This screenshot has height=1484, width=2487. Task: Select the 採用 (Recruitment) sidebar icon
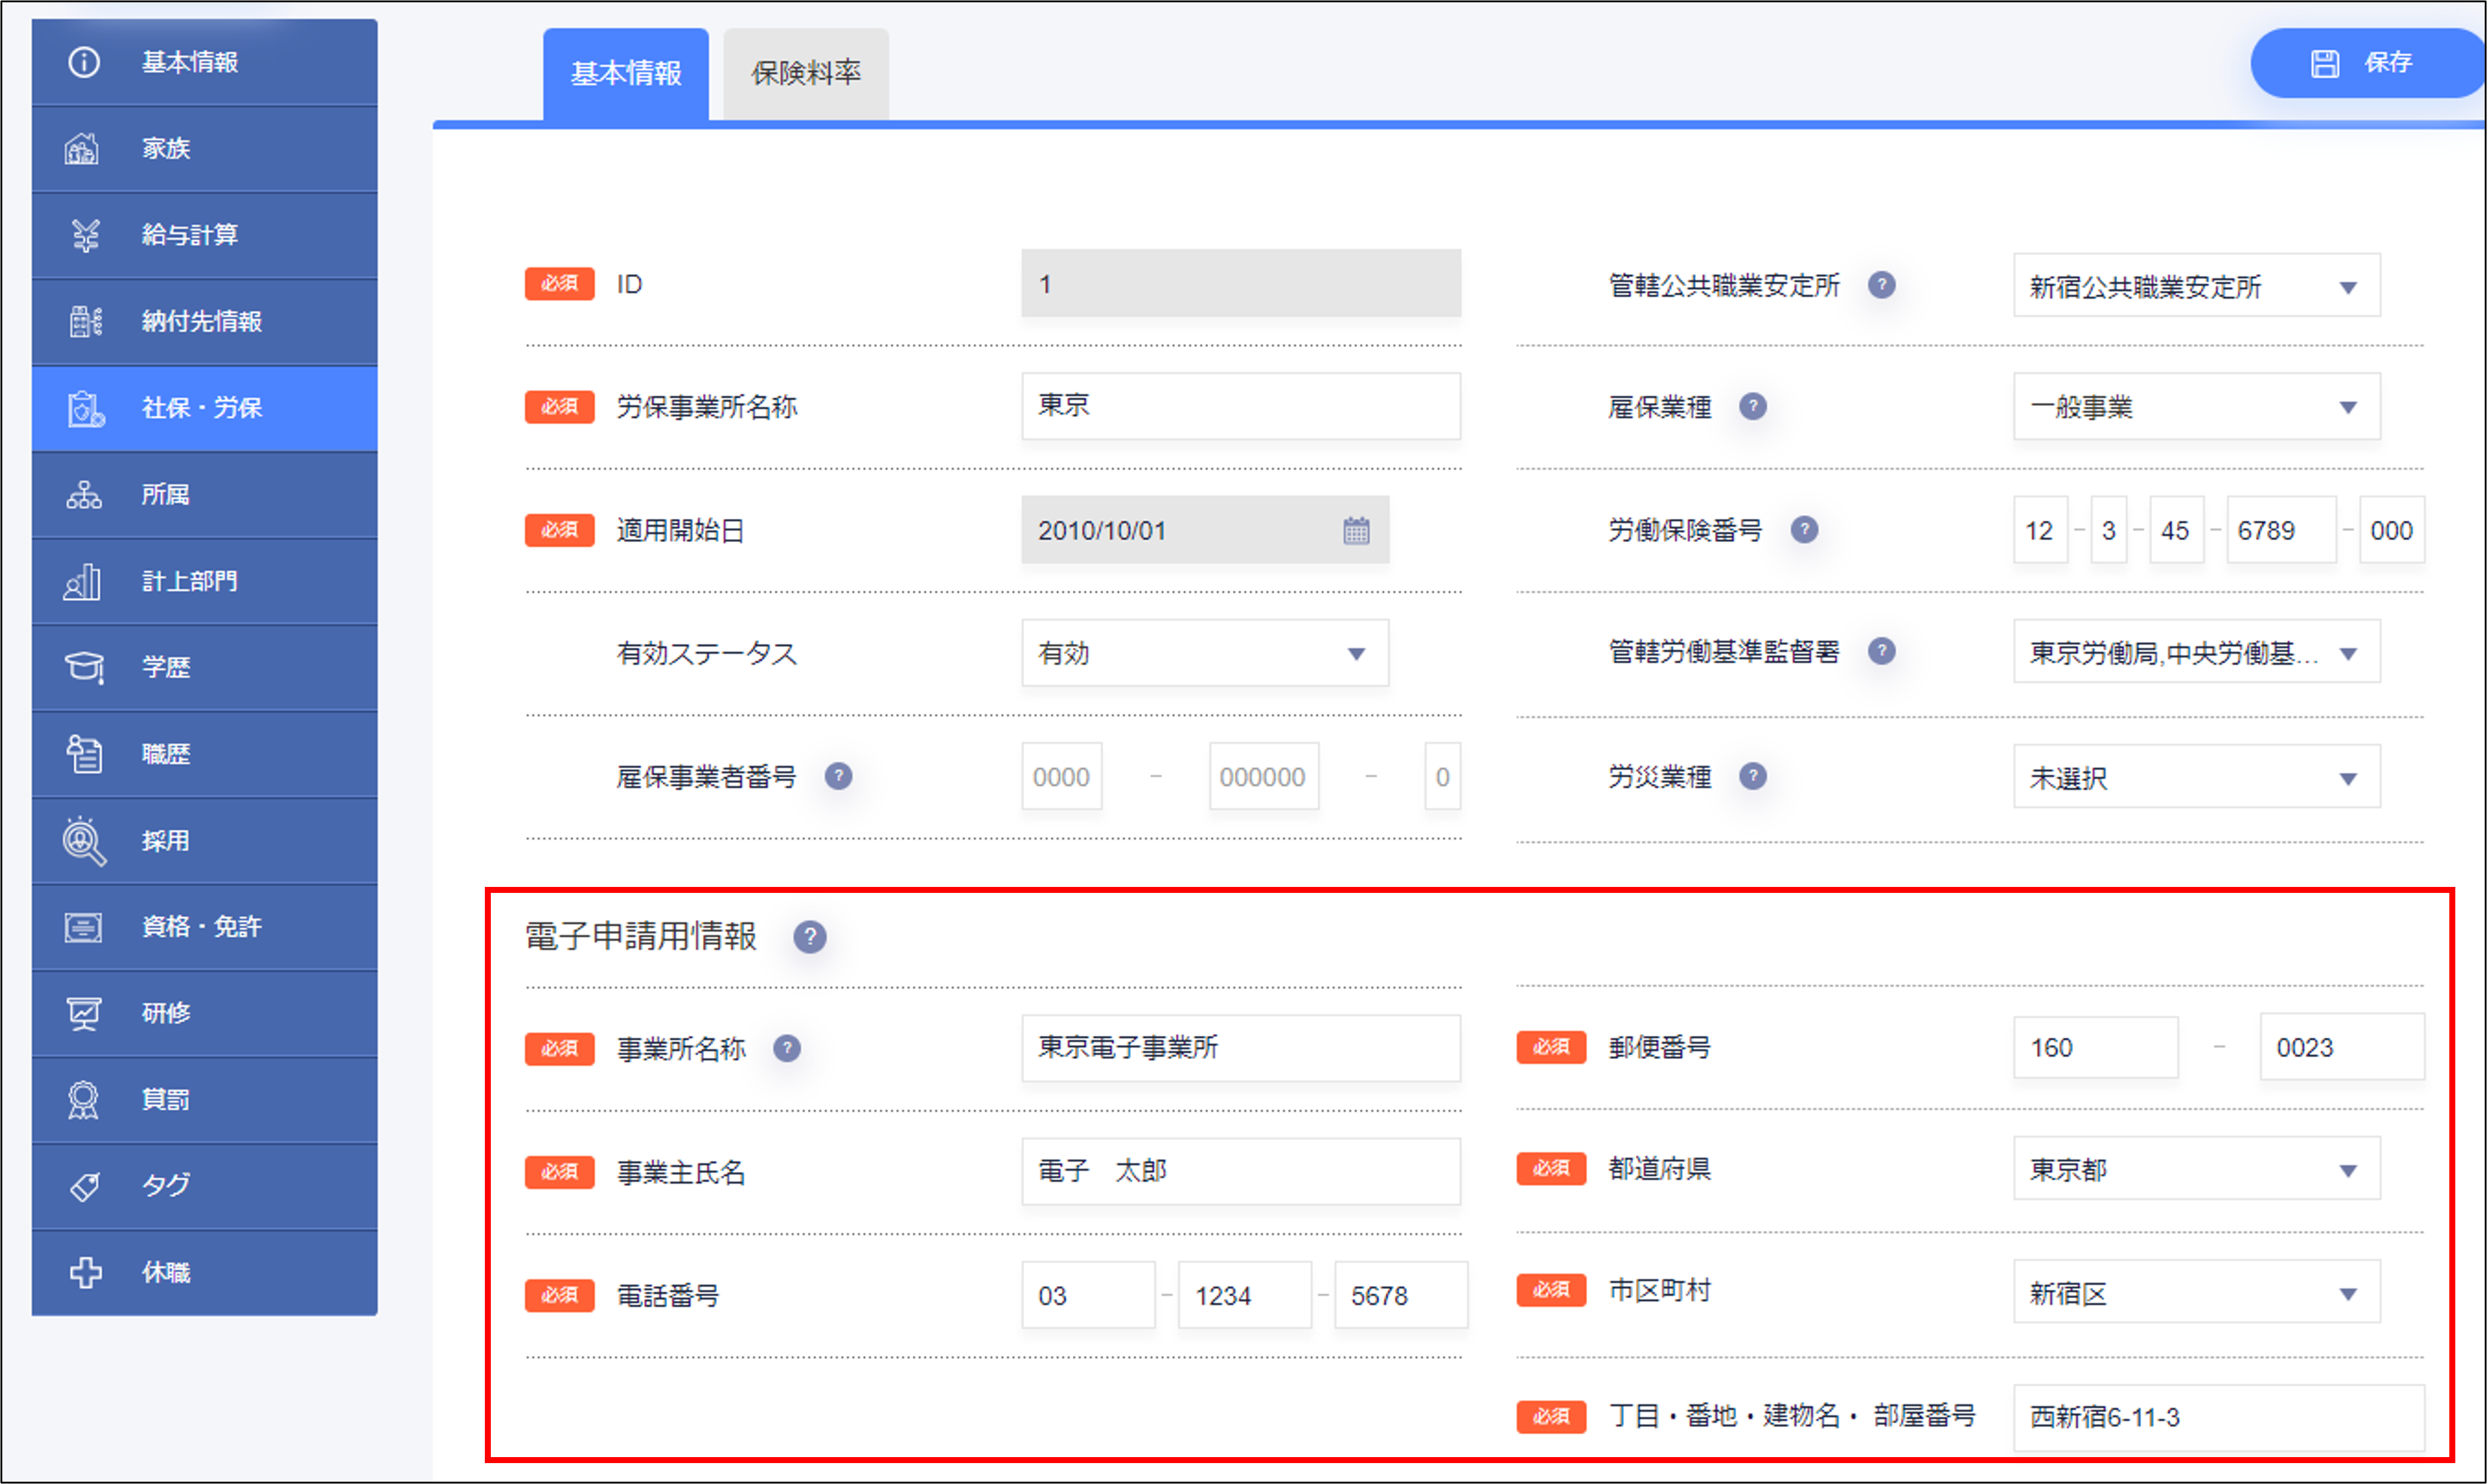84,840
